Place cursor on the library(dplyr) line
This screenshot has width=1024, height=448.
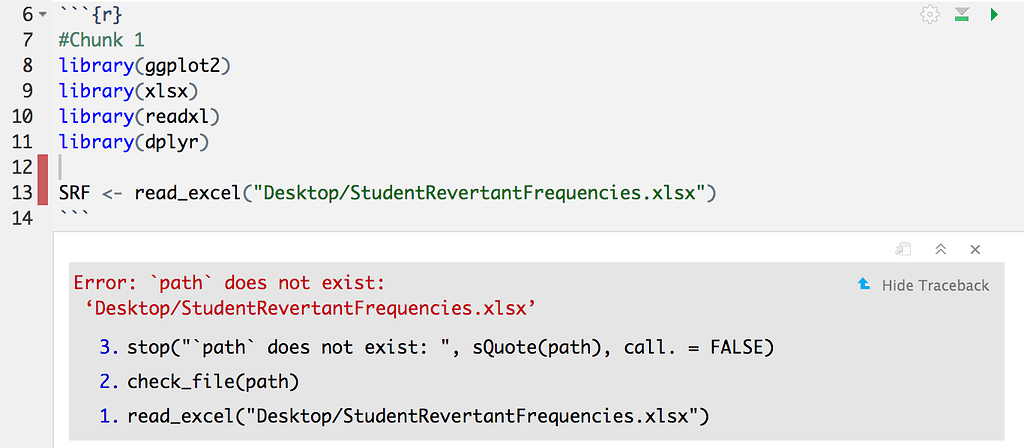[x=133, y=142]
